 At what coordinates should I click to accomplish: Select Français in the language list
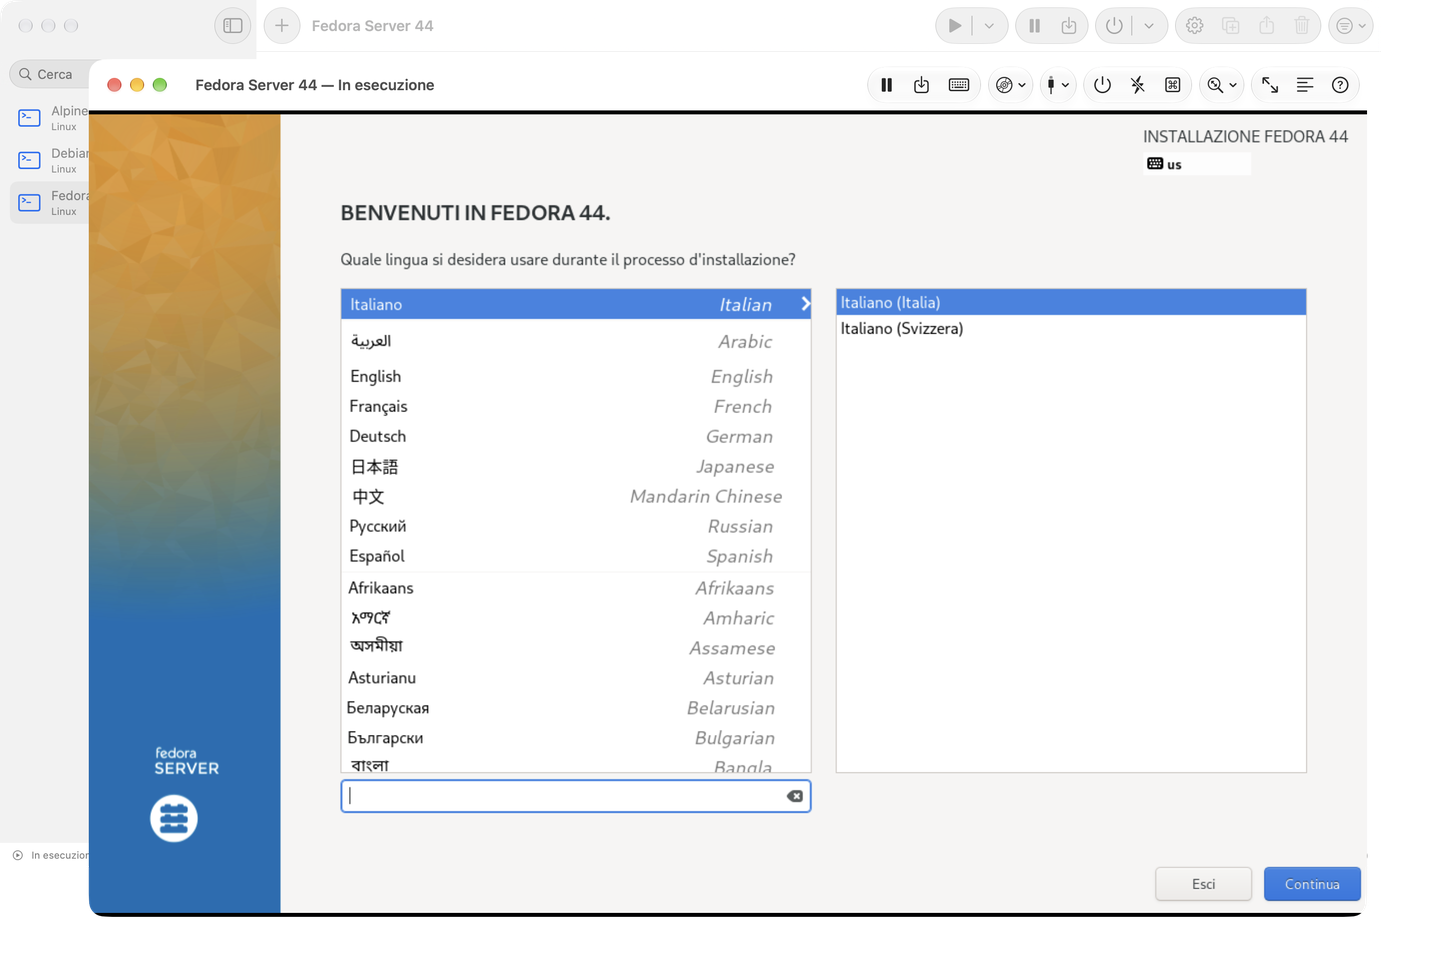tap(575, 406)
